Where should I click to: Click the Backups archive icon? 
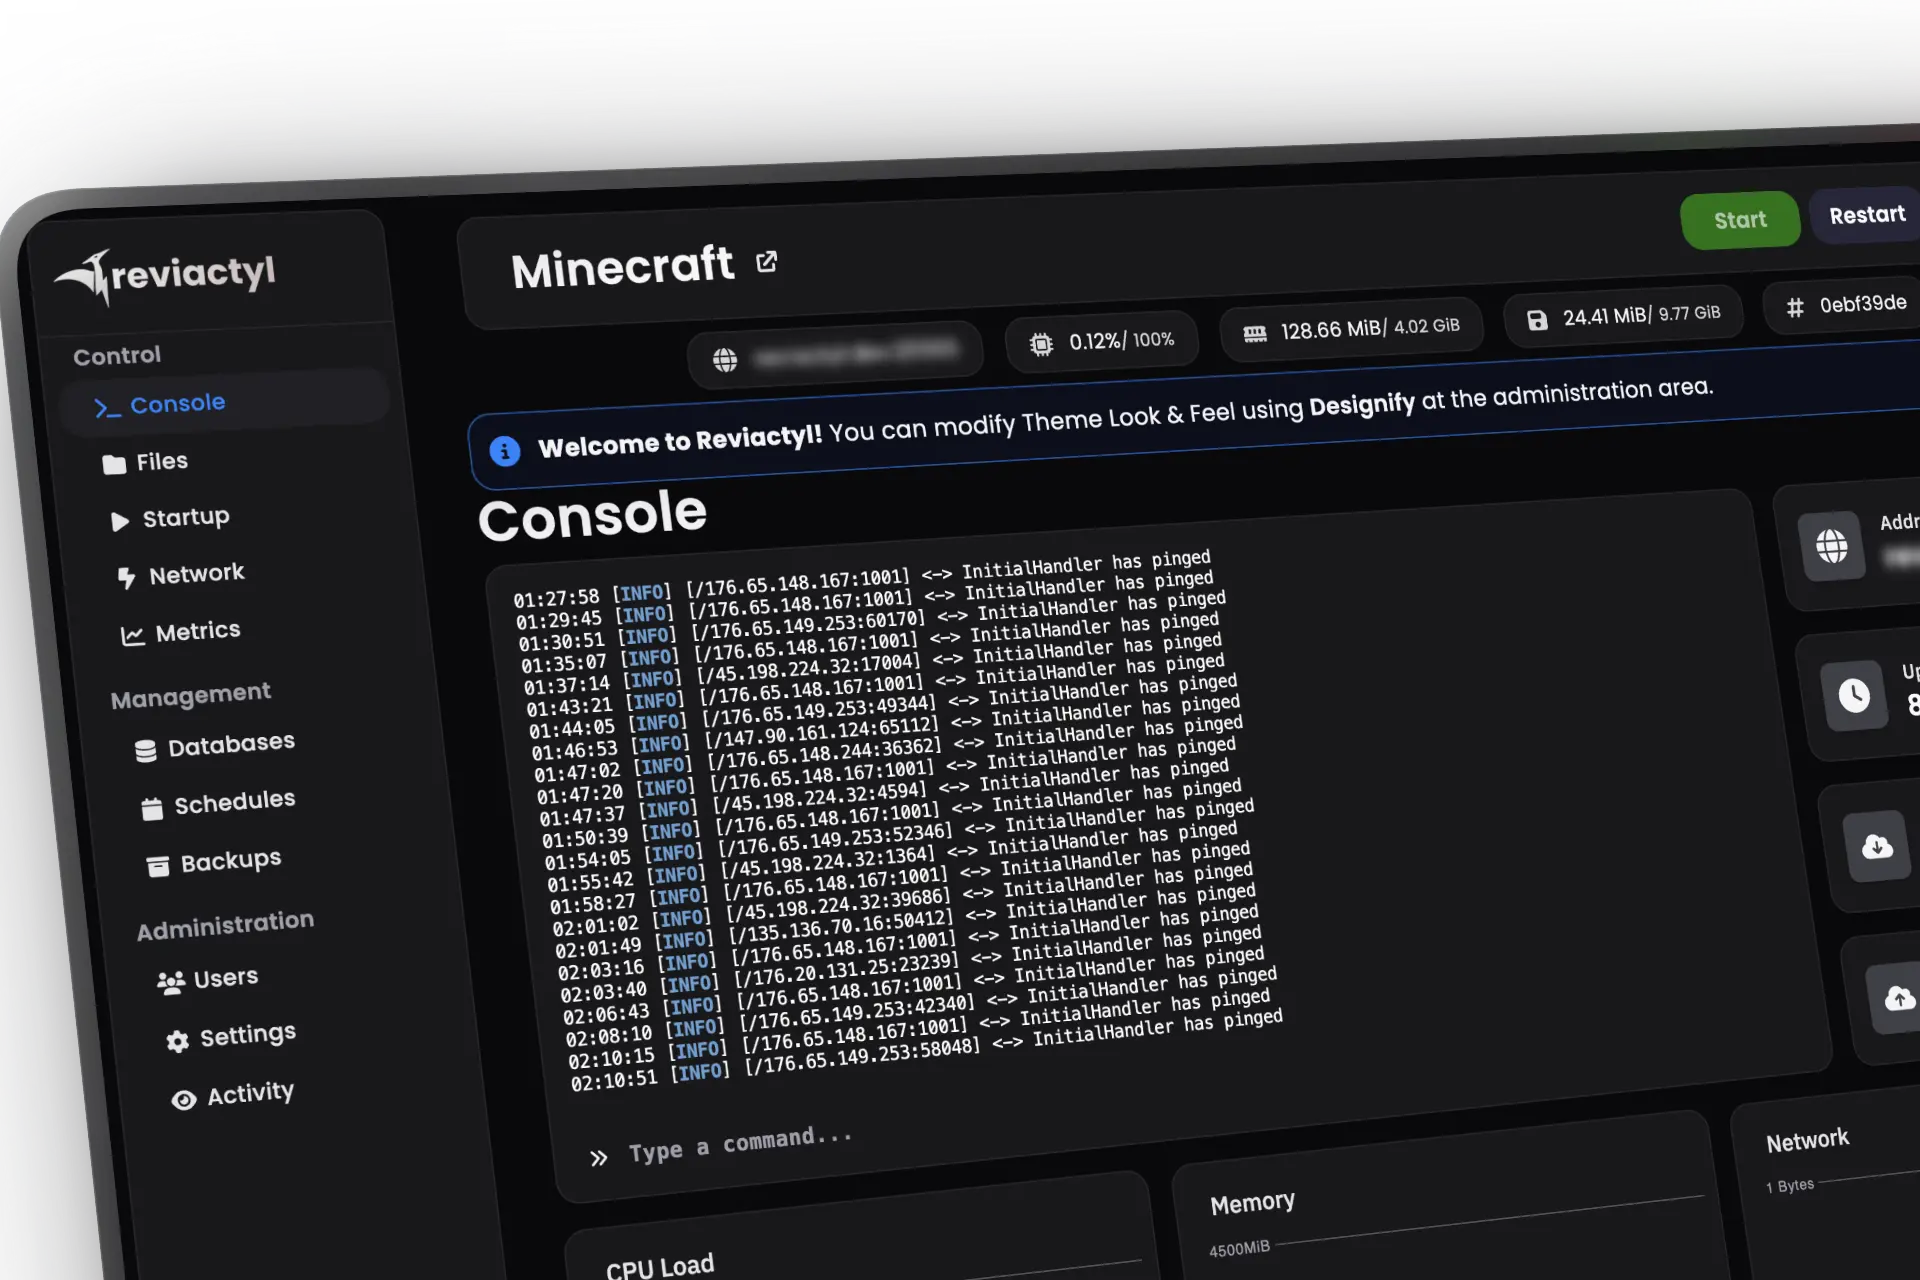pos(158,867)
